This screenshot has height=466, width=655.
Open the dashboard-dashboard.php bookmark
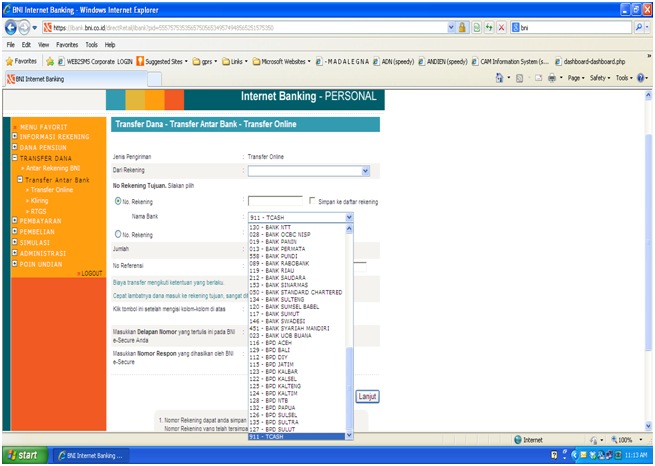click(590, 62)
